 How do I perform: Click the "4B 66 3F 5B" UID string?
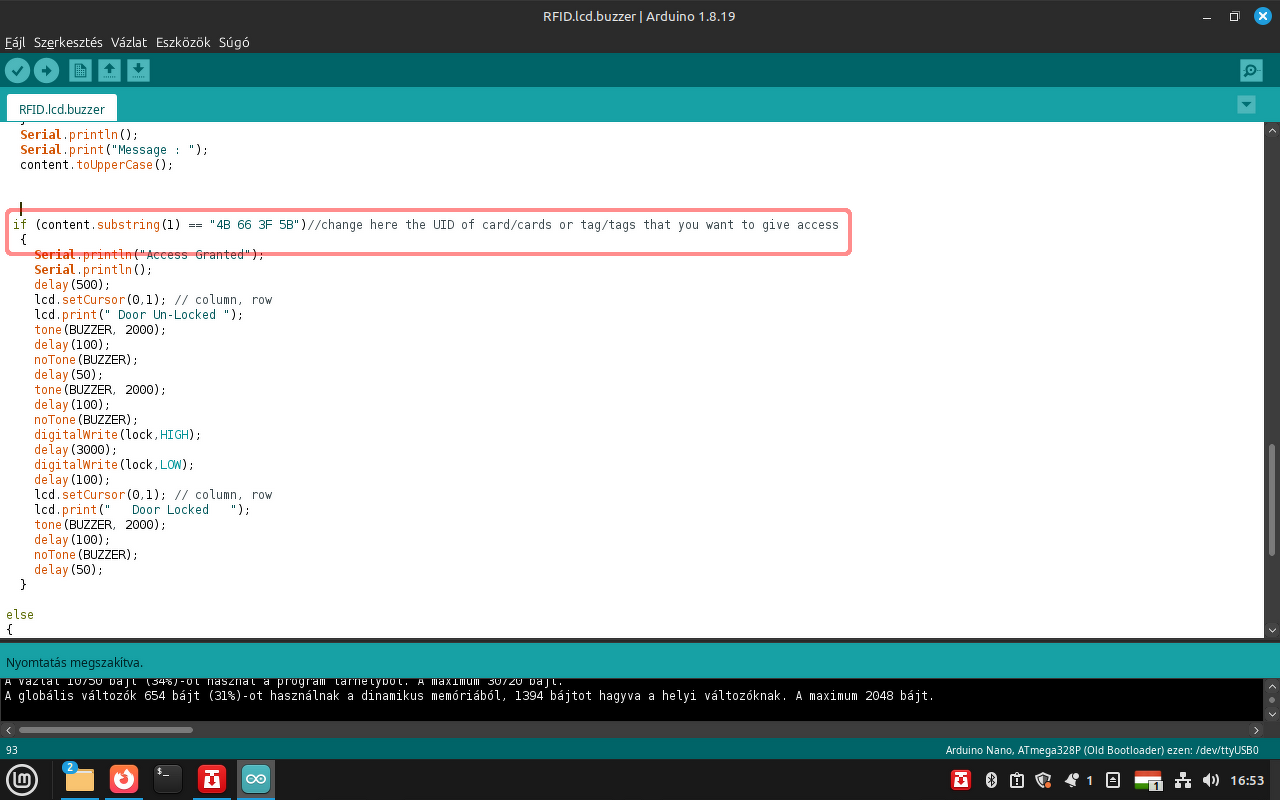pyautogui.click(x=253, y=225)
